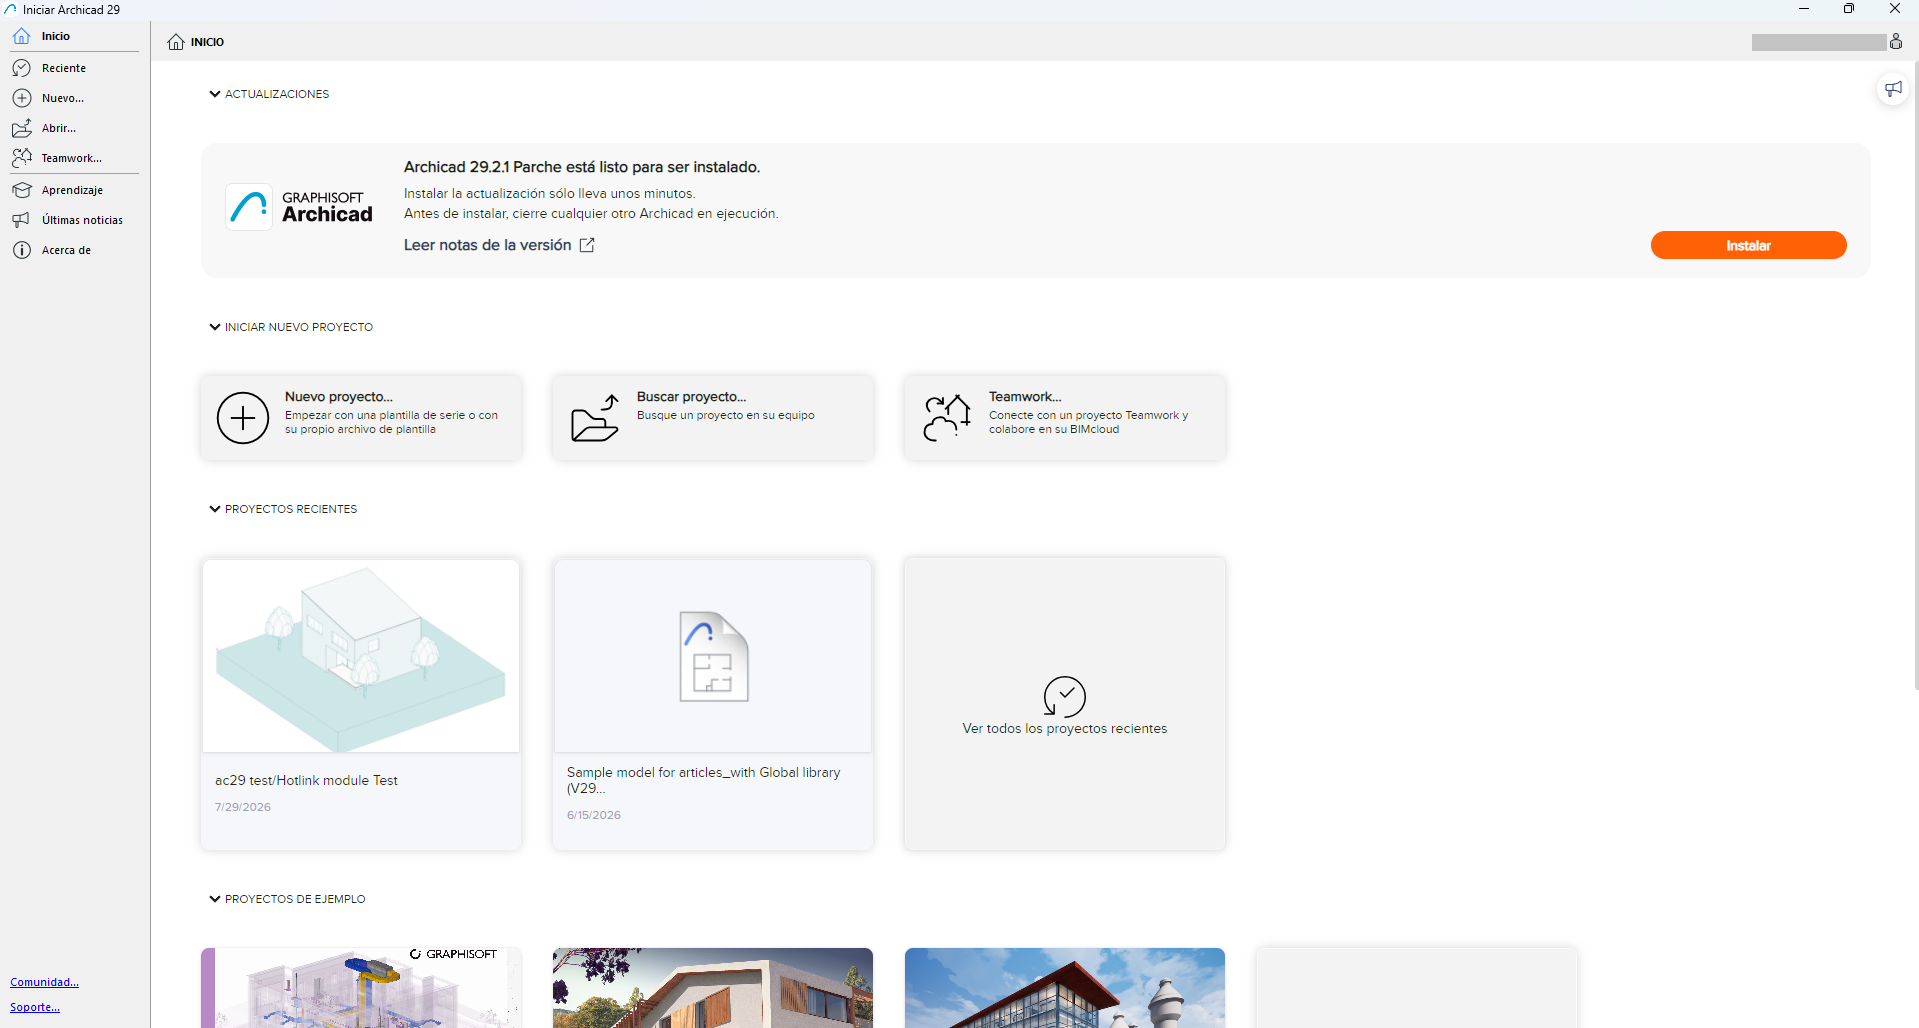1919x1028 pixels.
Task: Click the Nuevo plus icon in sidebar
Action: pyautogui.click(x=22, y=98)
